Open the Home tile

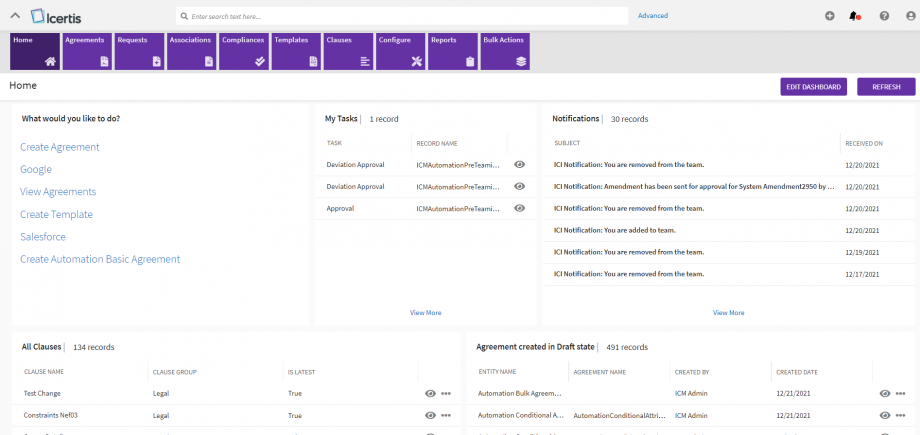[x=35, y=52]
